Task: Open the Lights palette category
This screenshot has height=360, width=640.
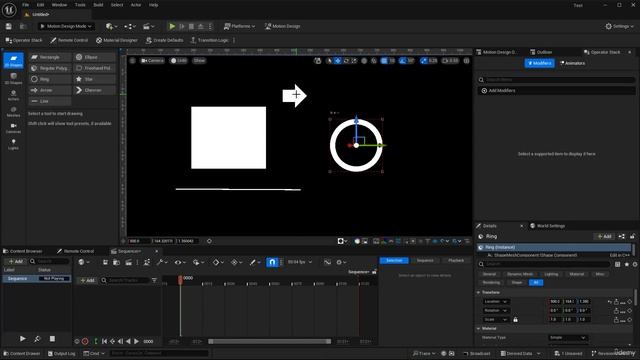Action: click(13, 144)
